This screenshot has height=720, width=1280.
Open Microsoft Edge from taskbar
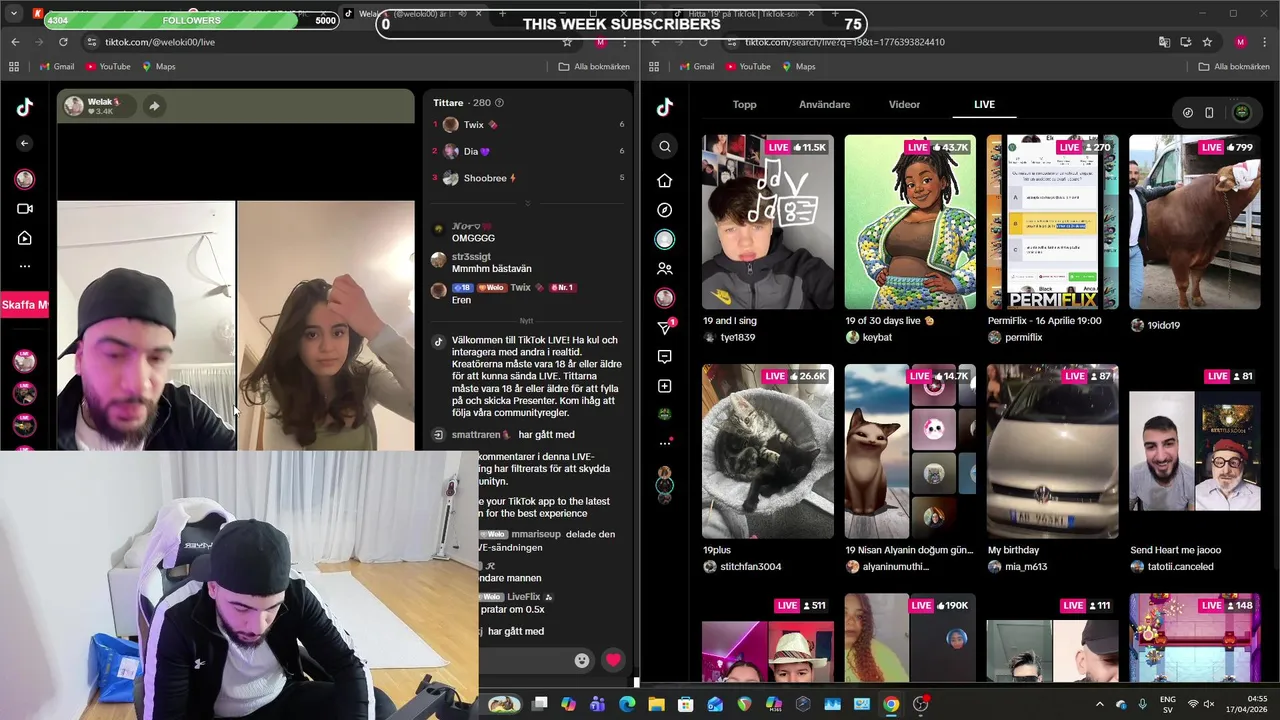tap(627, 704)
